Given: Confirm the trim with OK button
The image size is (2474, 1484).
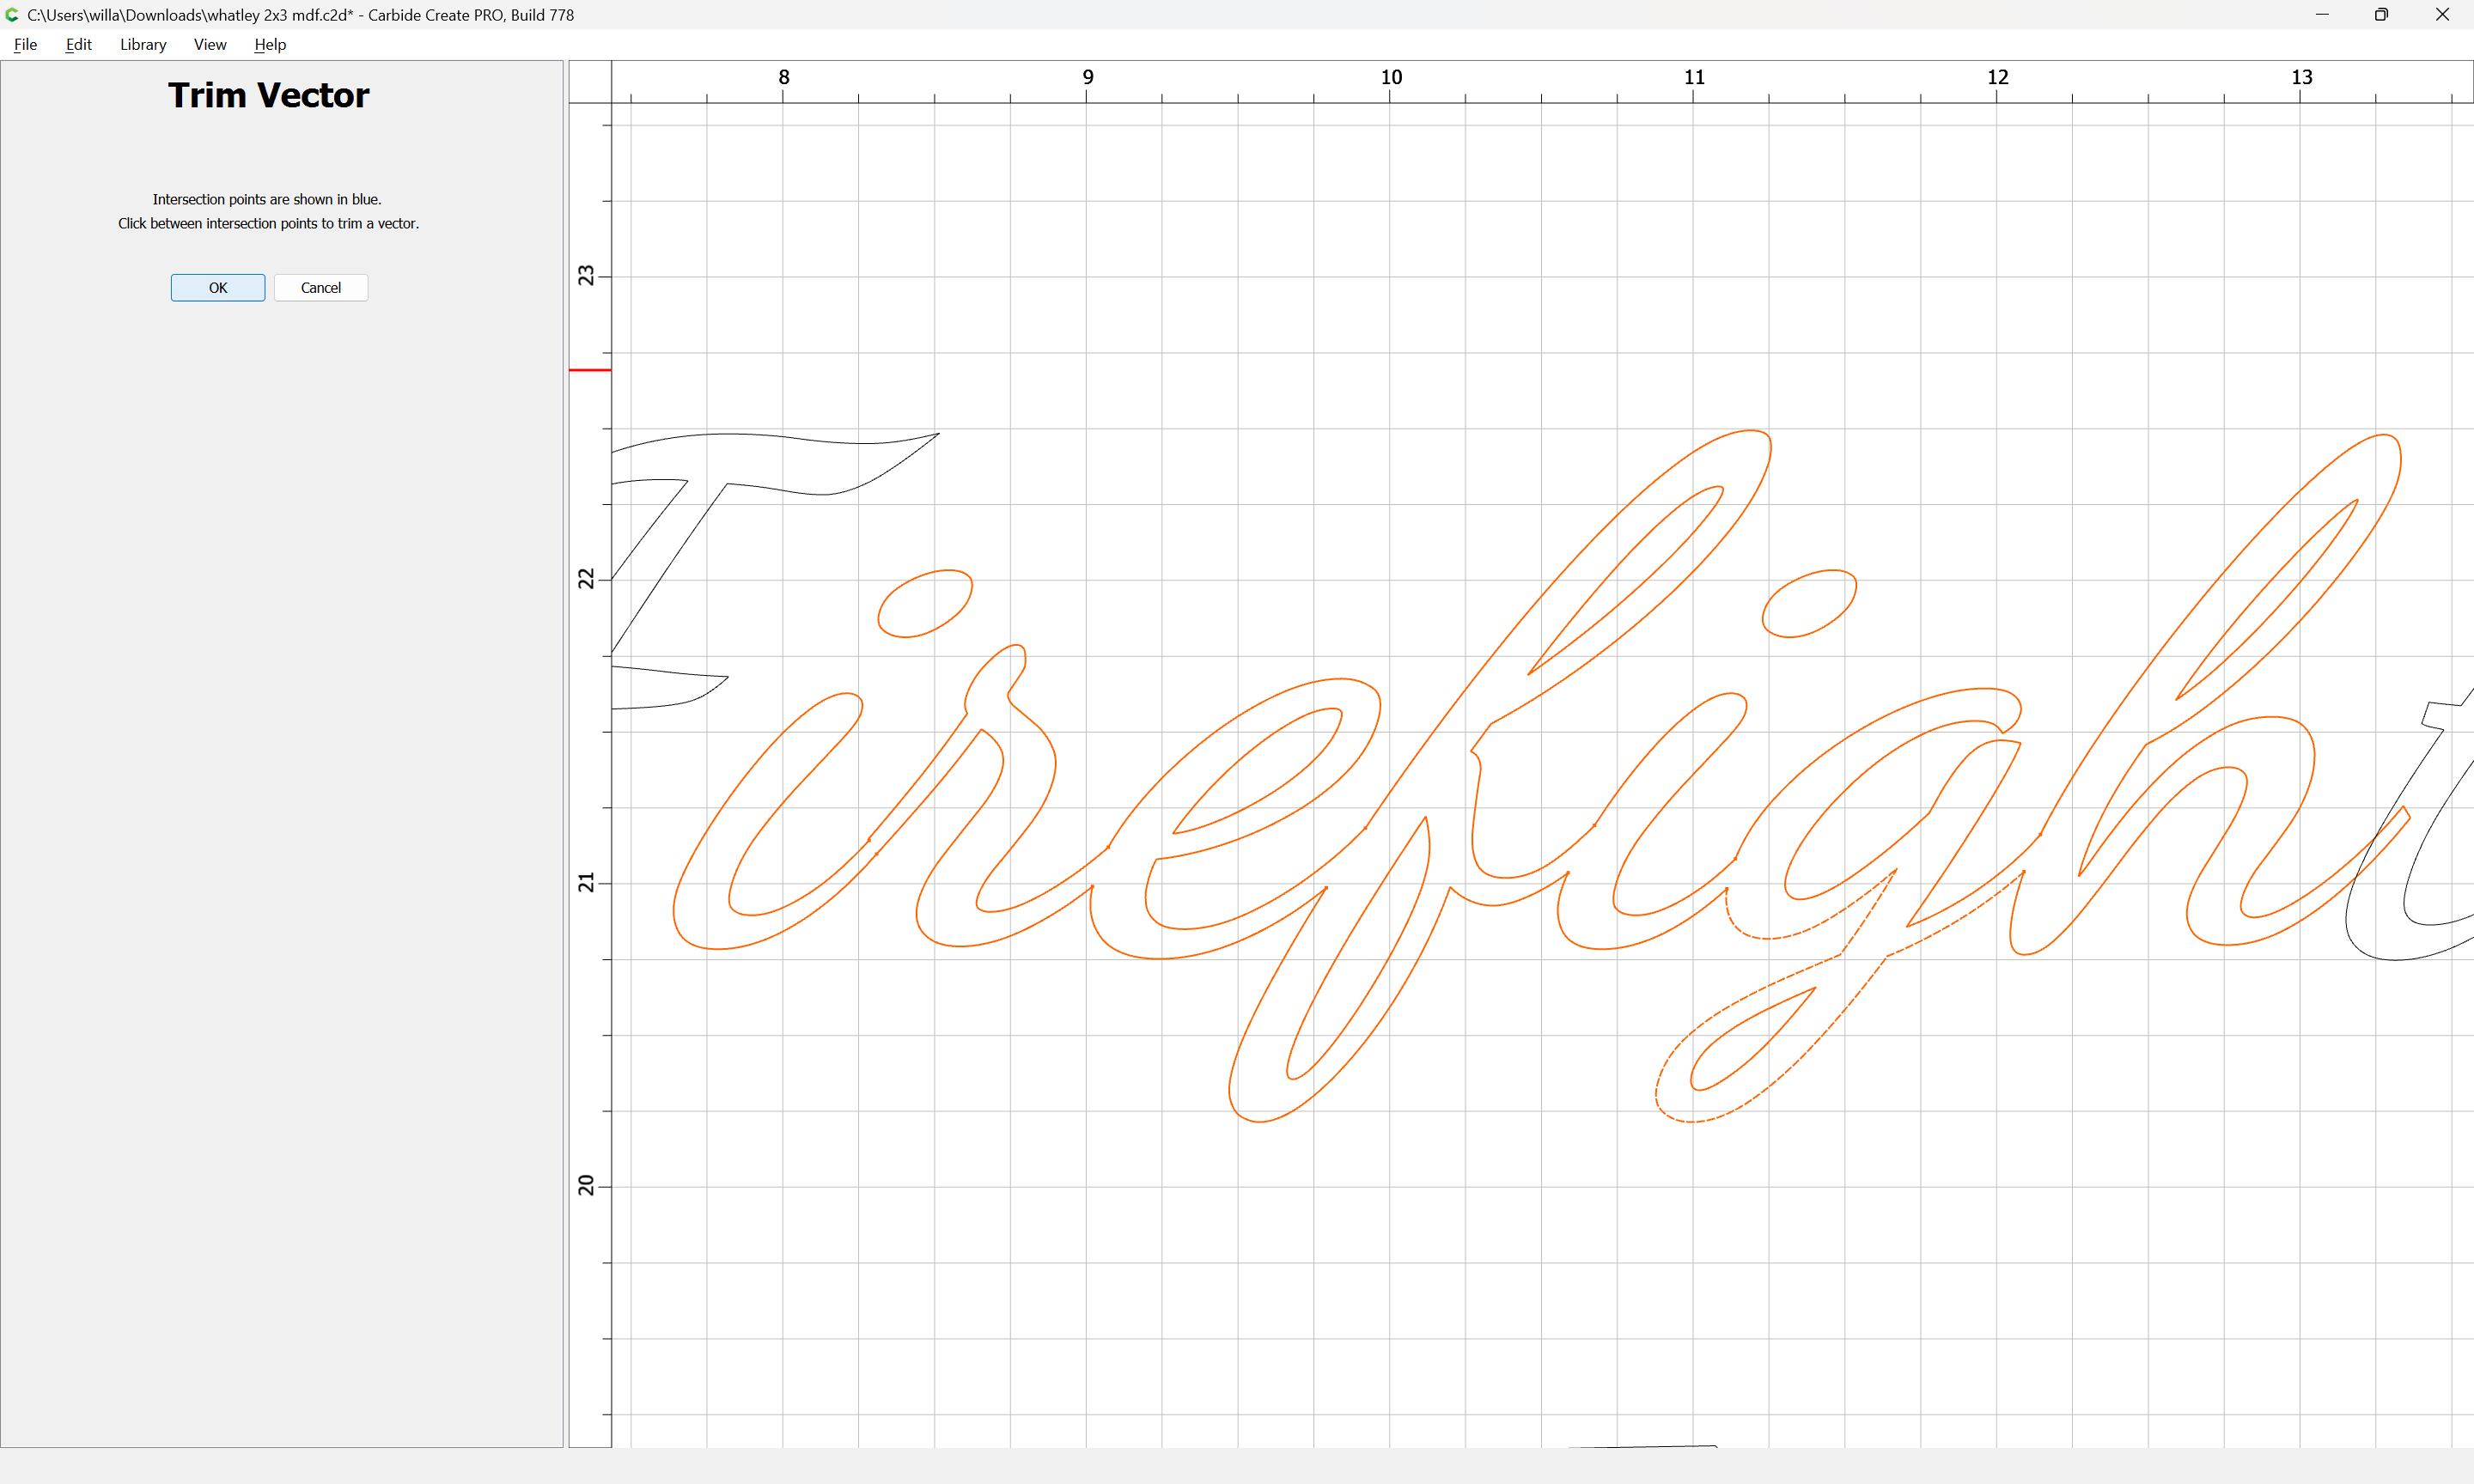Looking at the screenshot, I should tap(217, 287).
